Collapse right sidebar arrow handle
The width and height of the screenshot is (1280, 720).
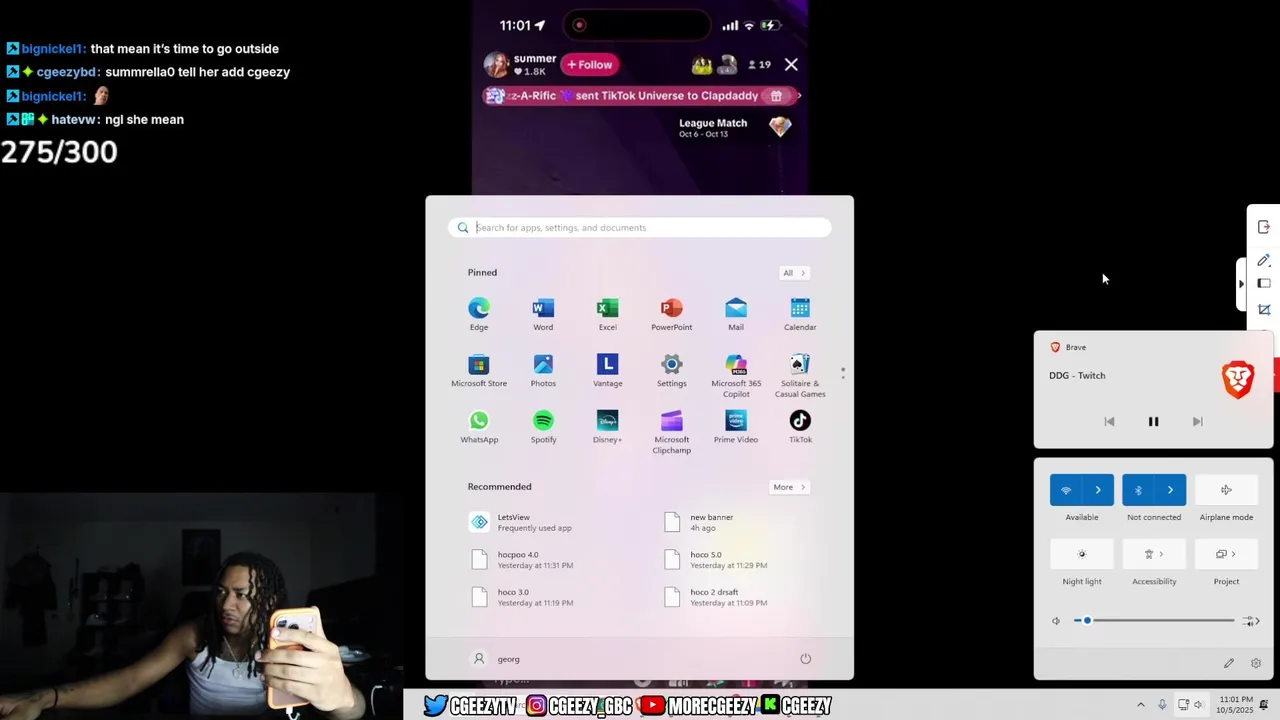coord(1241,284)
